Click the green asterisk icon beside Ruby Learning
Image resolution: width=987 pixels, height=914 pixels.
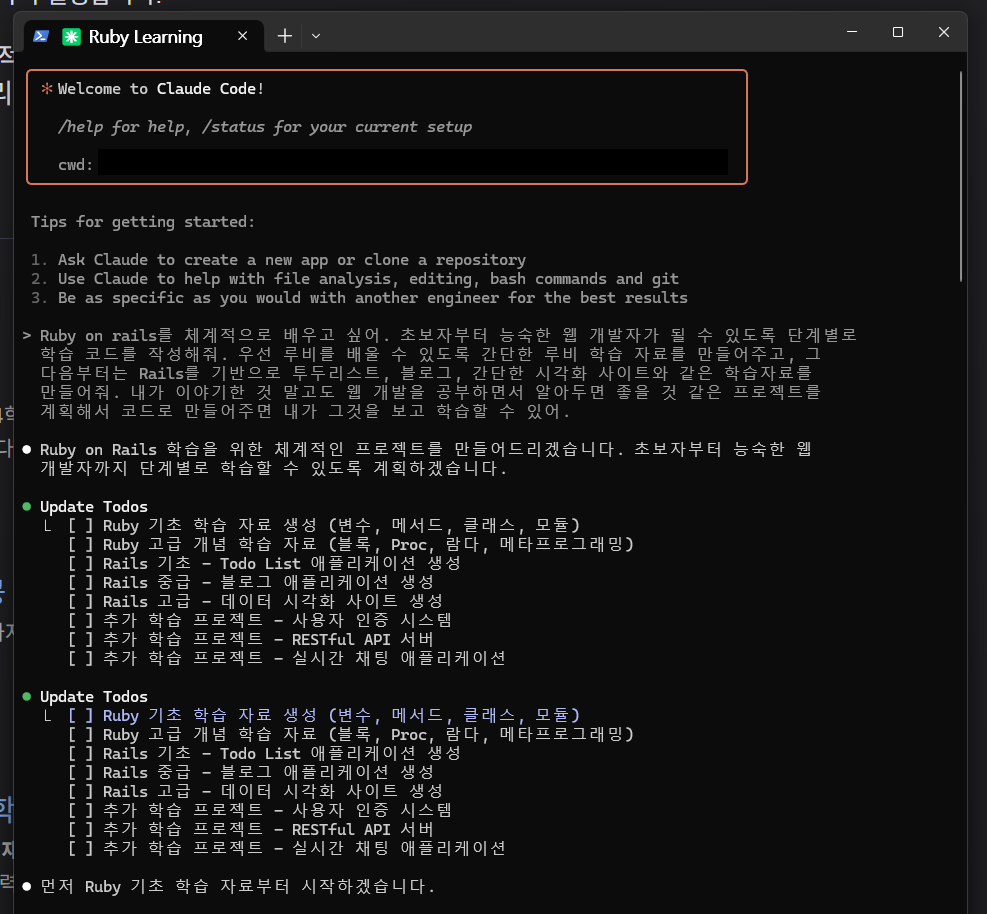(71, 37)
